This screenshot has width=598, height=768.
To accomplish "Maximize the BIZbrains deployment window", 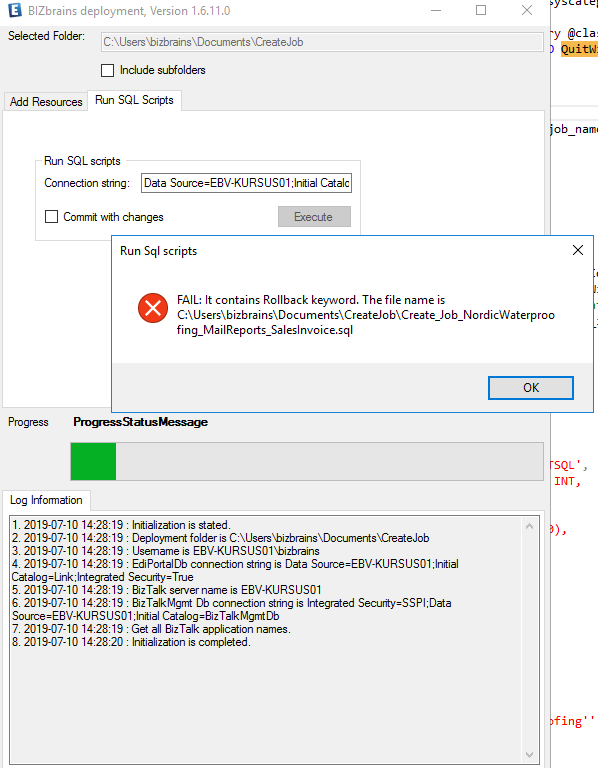I will (x=481, y=10).
